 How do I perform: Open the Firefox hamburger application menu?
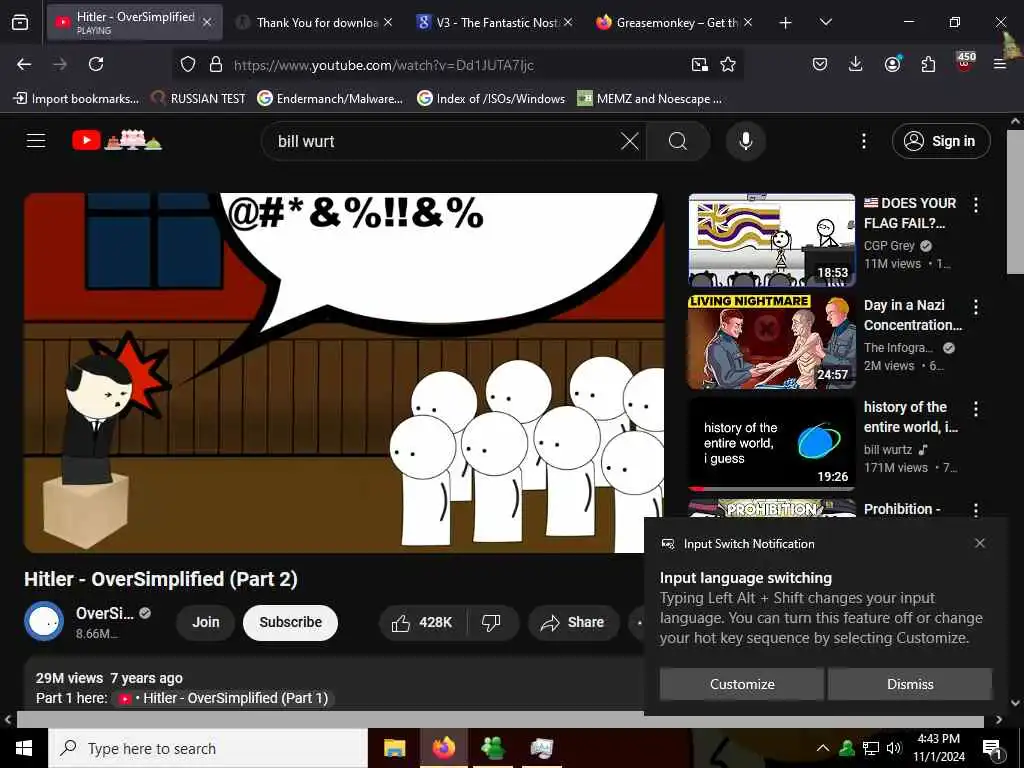pos(1000,64)
